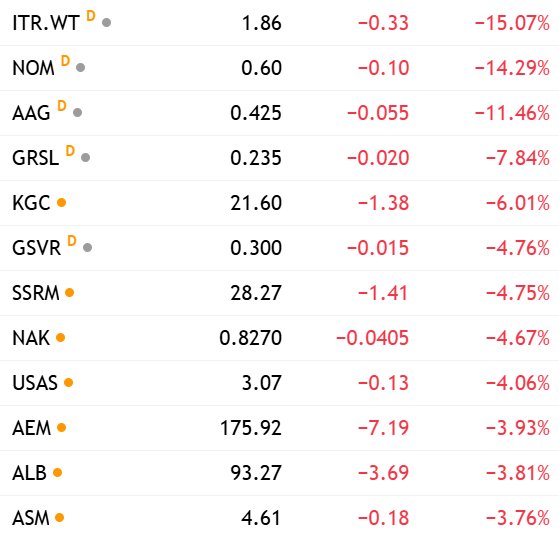Screen dimensions: 559x535
Task: Click the NOM last price 0.60
Action: coord(261,68)
